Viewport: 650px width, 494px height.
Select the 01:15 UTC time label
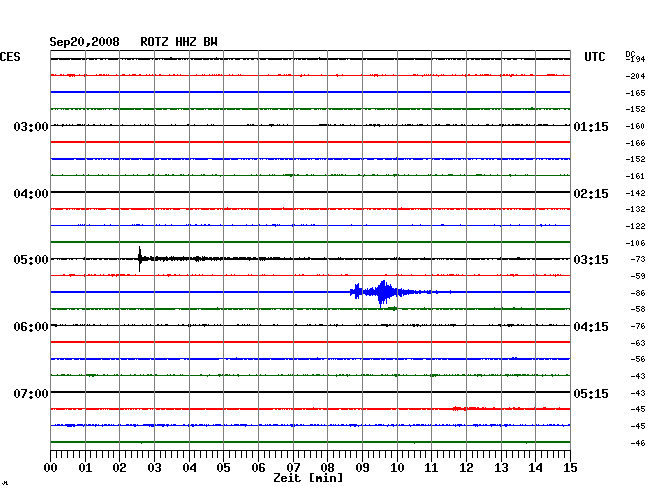point(591,126)
